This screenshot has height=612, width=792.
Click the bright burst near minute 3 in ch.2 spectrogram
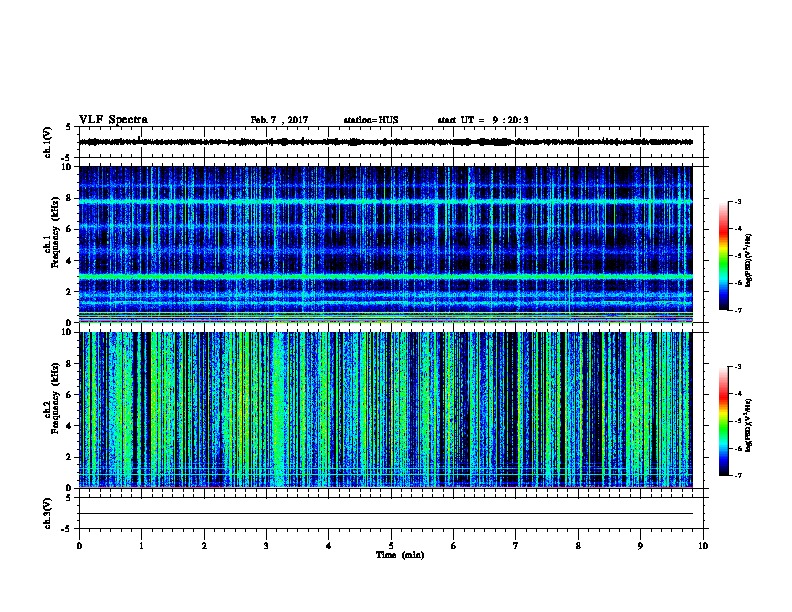tap(278, 409)
